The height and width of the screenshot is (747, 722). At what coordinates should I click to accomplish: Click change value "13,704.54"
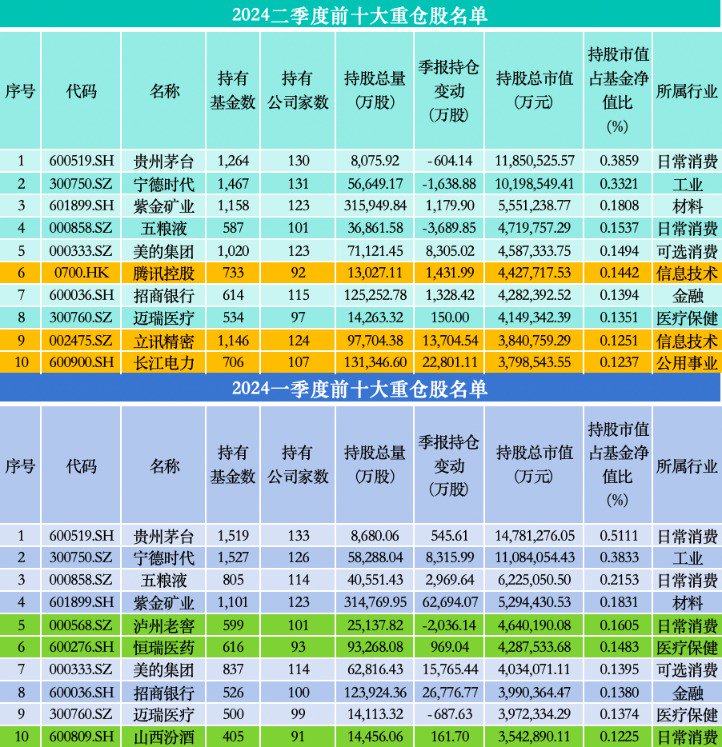point(449,341)
